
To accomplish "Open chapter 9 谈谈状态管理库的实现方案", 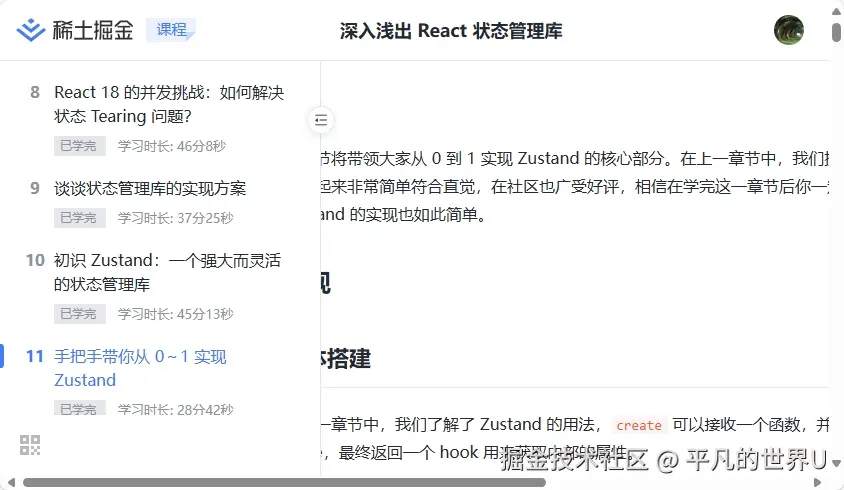I will click(x=150, y=188).
